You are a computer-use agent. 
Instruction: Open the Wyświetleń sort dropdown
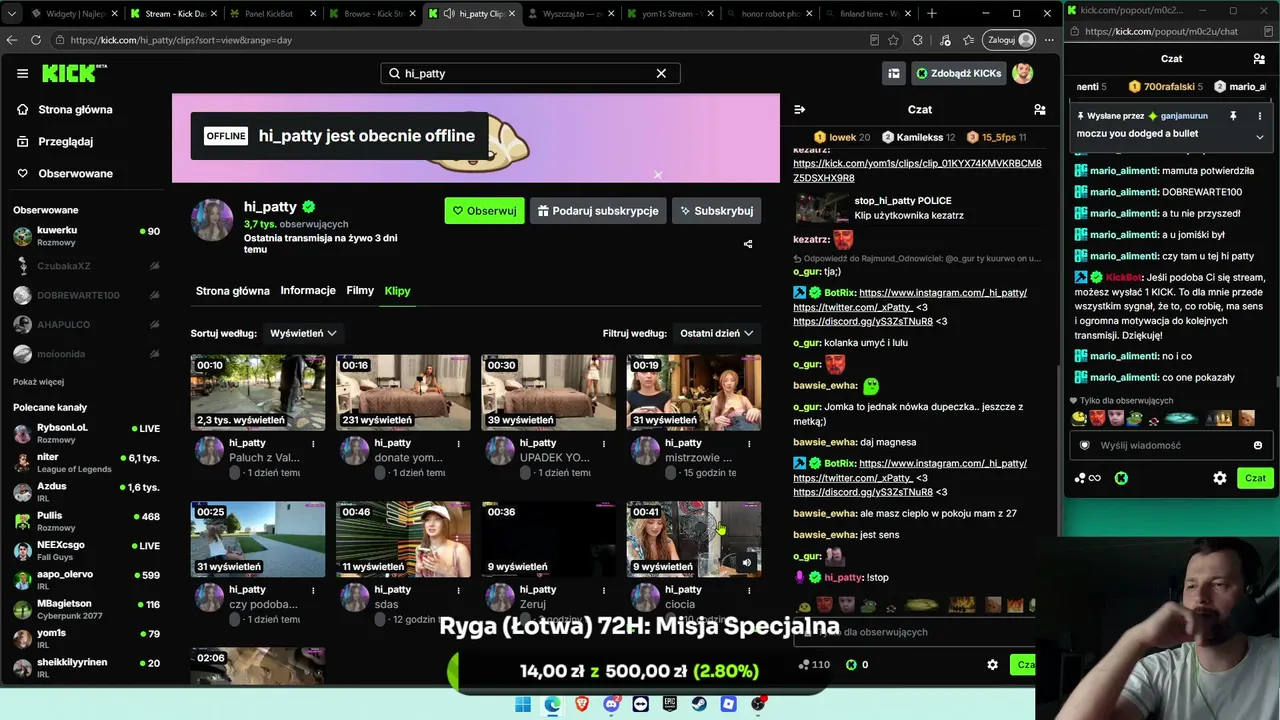[303, 333]
